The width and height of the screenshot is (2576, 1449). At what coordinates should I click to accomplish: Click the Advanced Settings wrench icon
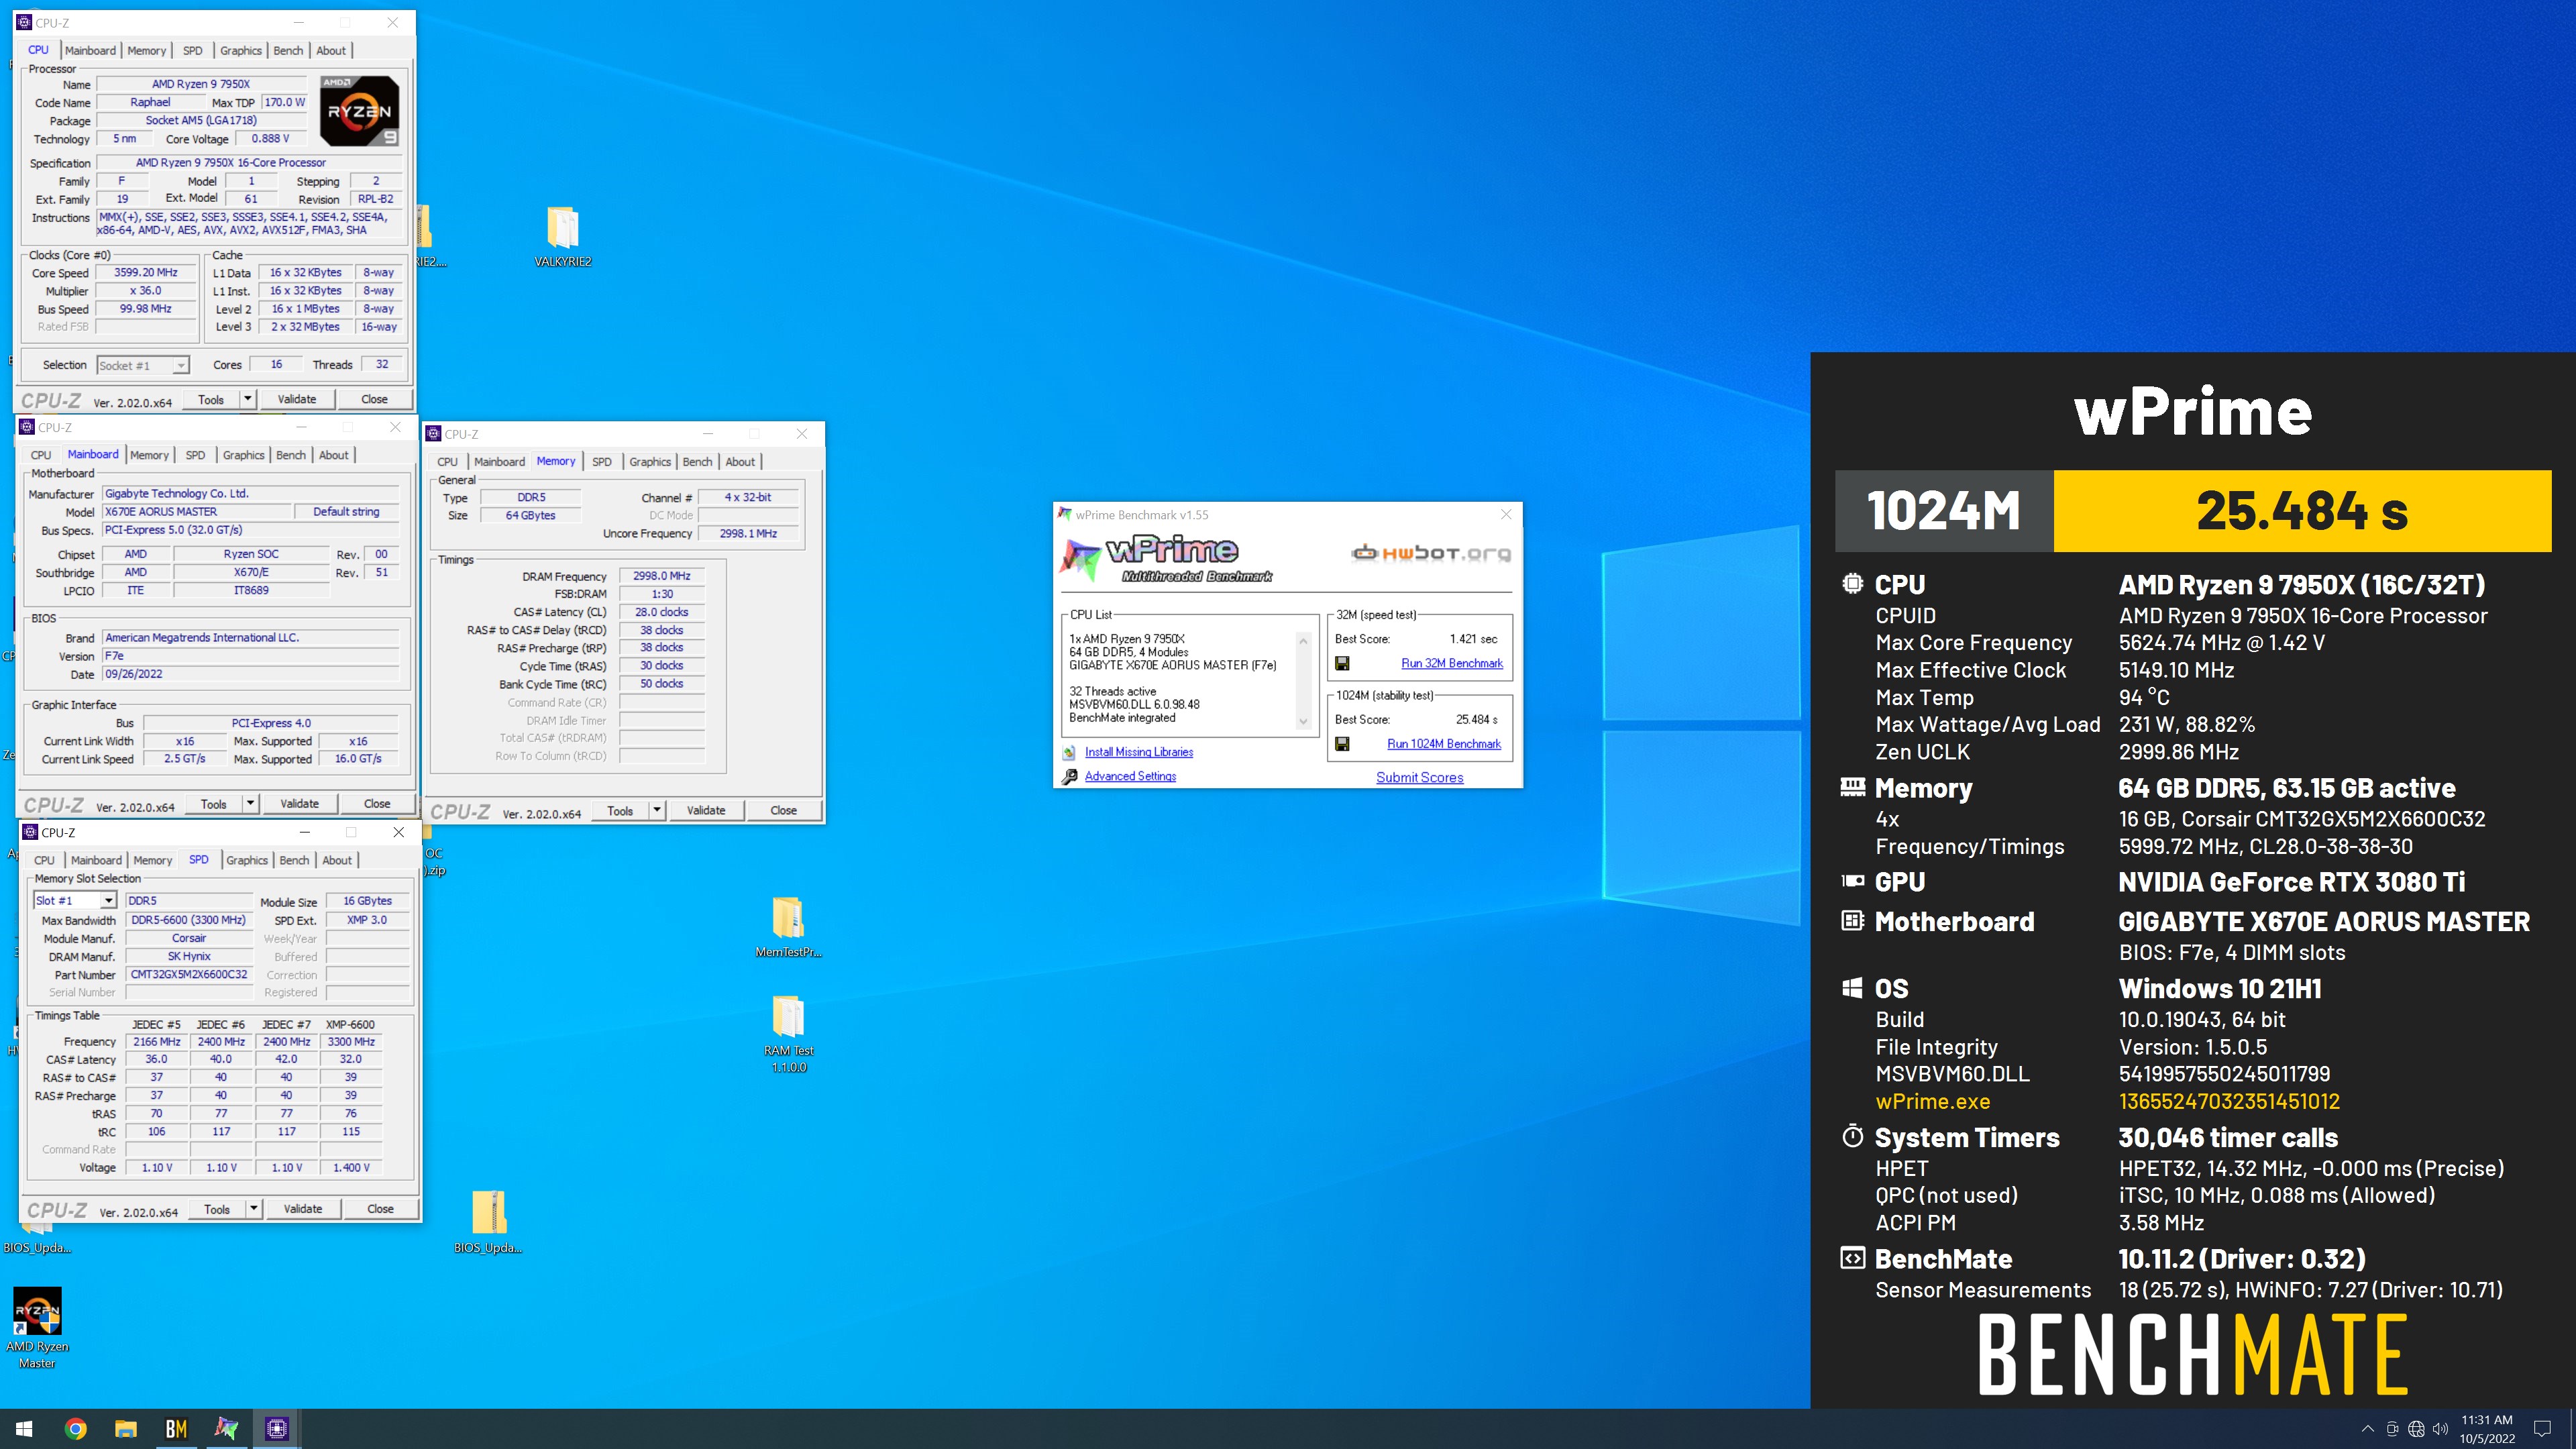coord(1069,777)
